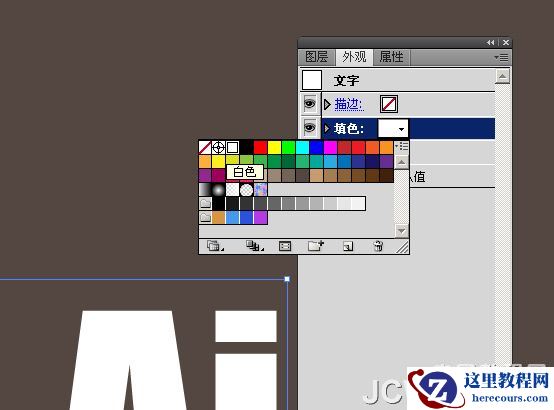Switch to the 外观 tab
The width and height of the screenshot is (554, 410).
pyautogui.click(x=354, y=57)
